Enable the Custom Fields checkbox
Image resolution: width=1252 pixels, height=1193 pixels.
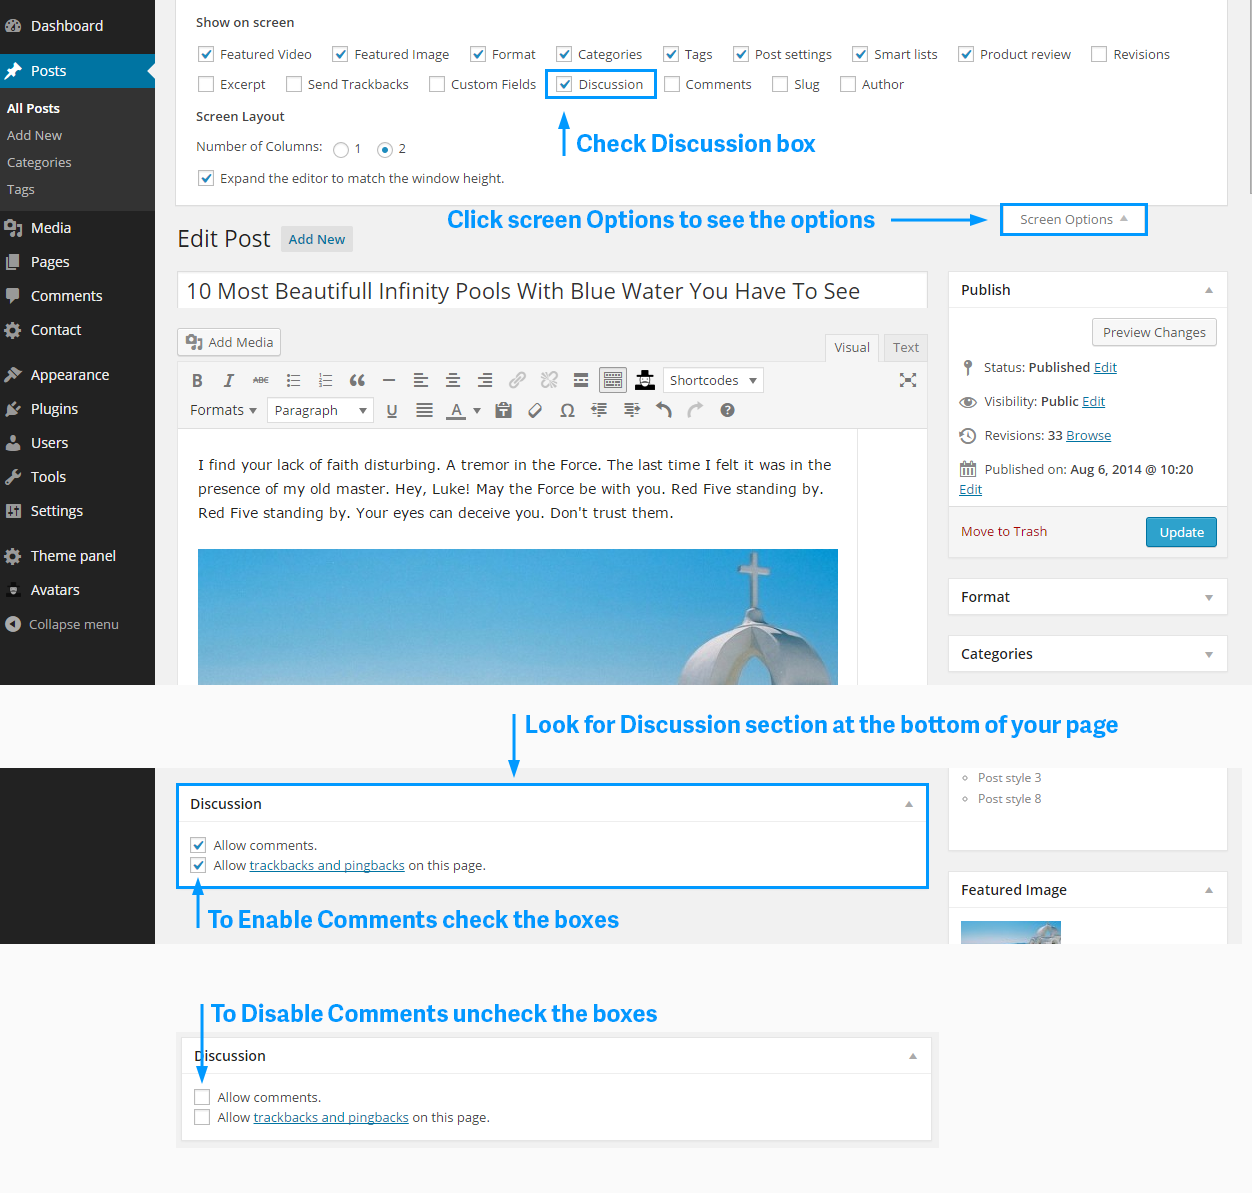click(x=437, y=84)
